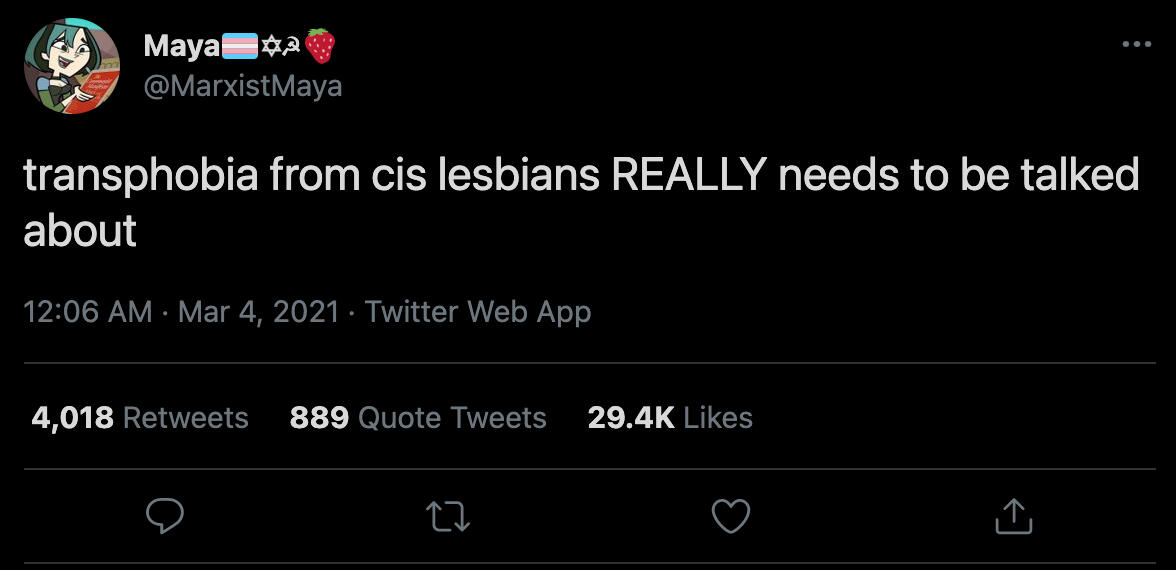This screenshot has width=1176, height=570.
Task: Open the share tweet icon
Action: click(1013, 516)
